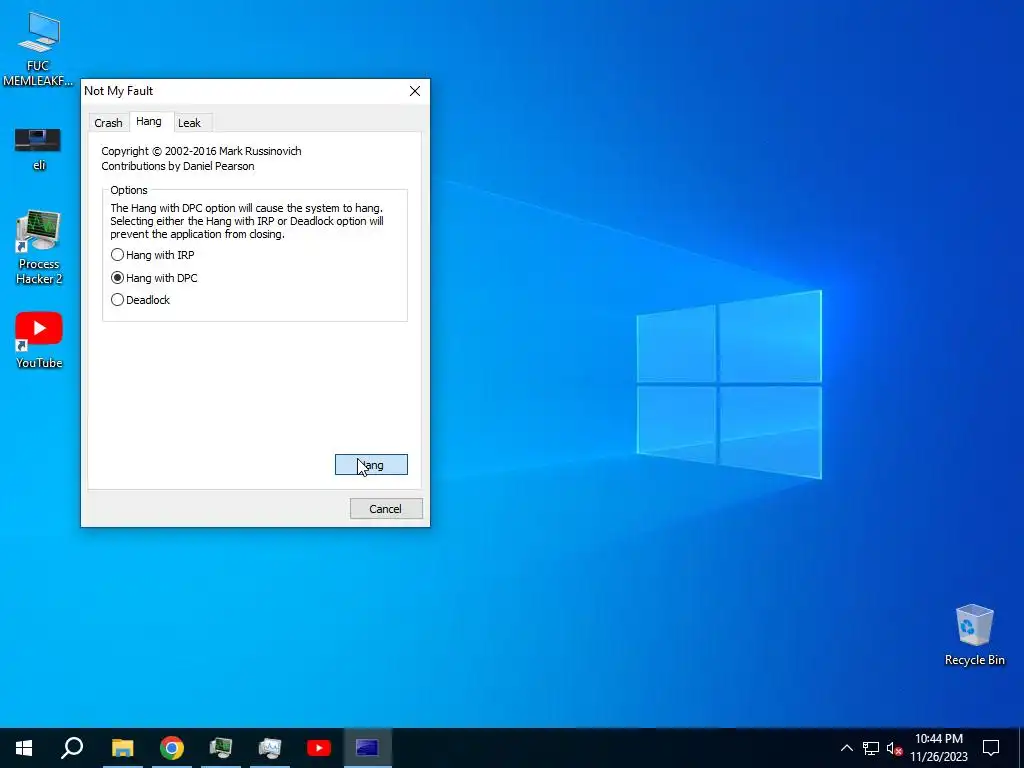Click the Cancel button
The height and width of the screenshot is (768, 1024).
(x=386, y=509)
